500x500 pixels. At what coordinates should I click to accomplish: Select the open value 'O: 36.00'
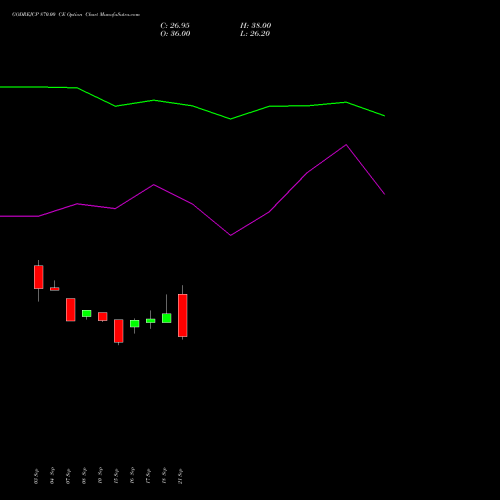(175, 33)
